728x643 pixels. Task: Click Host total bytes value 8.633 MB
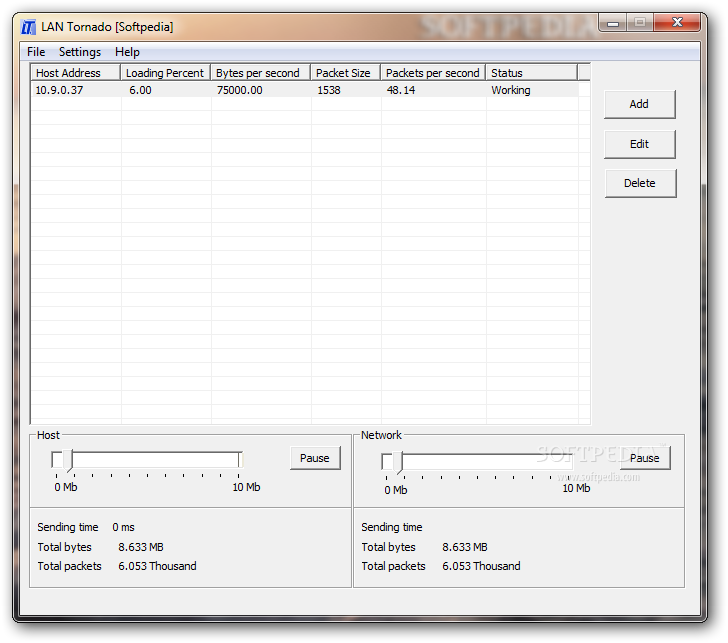[x=141, y=547]
